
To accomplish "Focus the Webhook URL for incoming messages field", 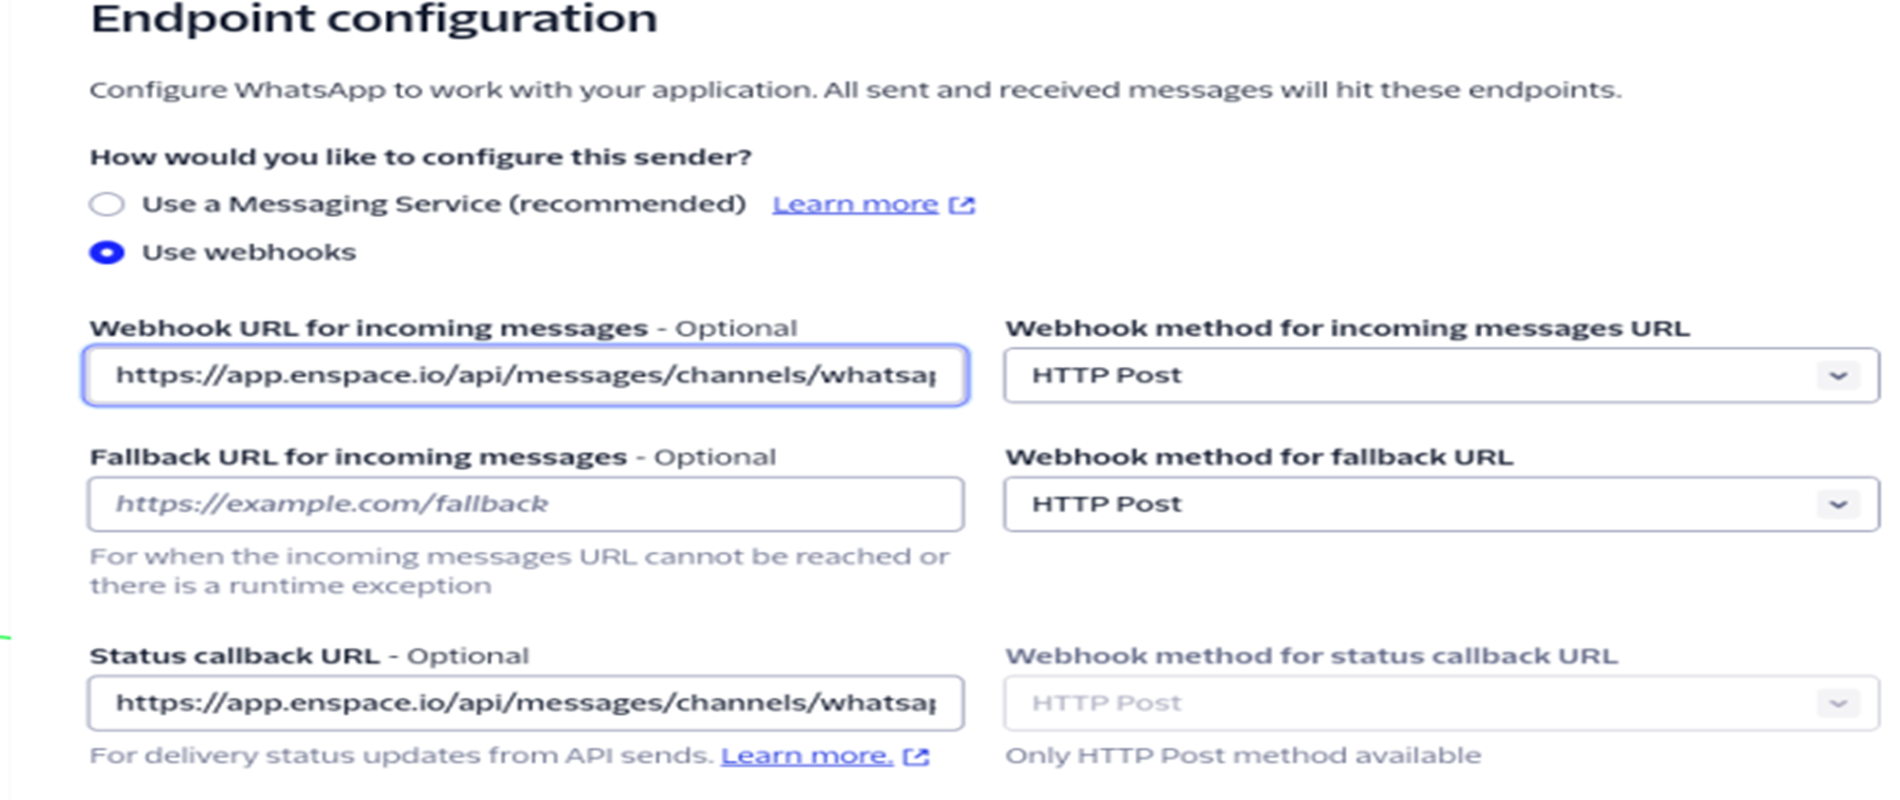I will (526, 376).
